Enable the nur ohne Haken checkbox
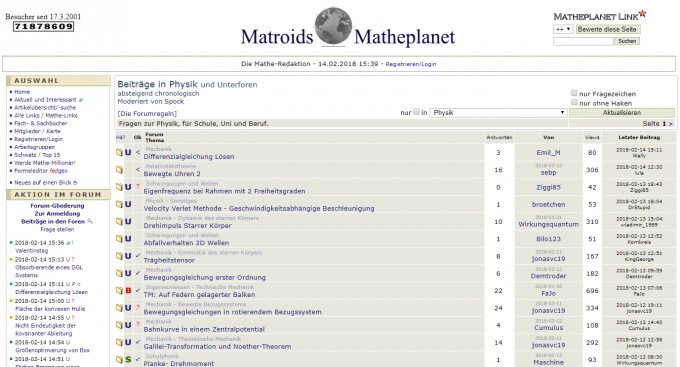 click(574, 102)
